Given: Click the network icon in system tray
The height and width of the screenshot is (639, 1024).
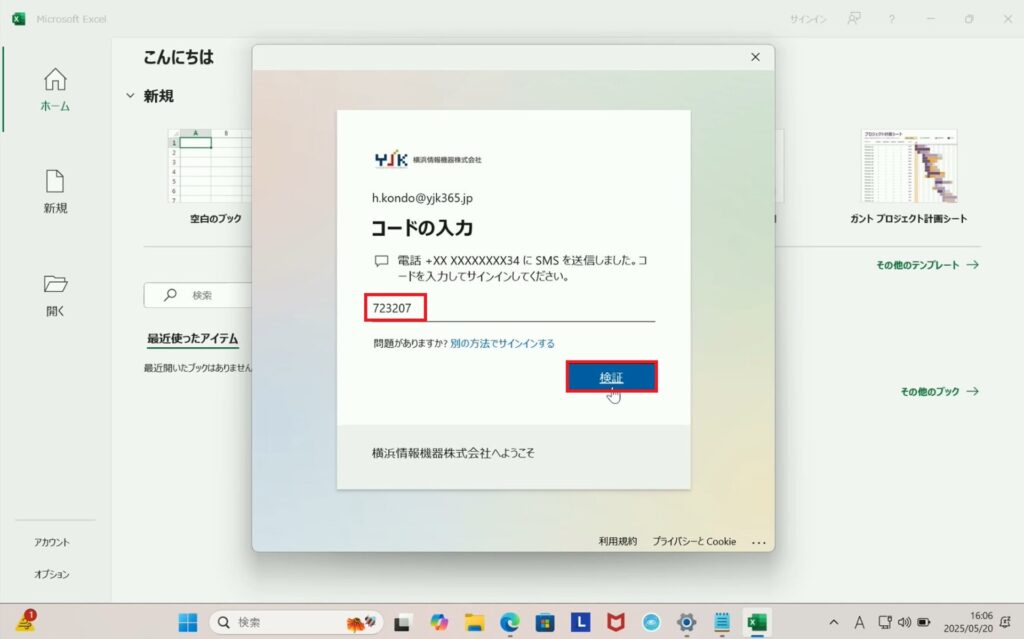Looking at the screenshot, I should [885, 623].
